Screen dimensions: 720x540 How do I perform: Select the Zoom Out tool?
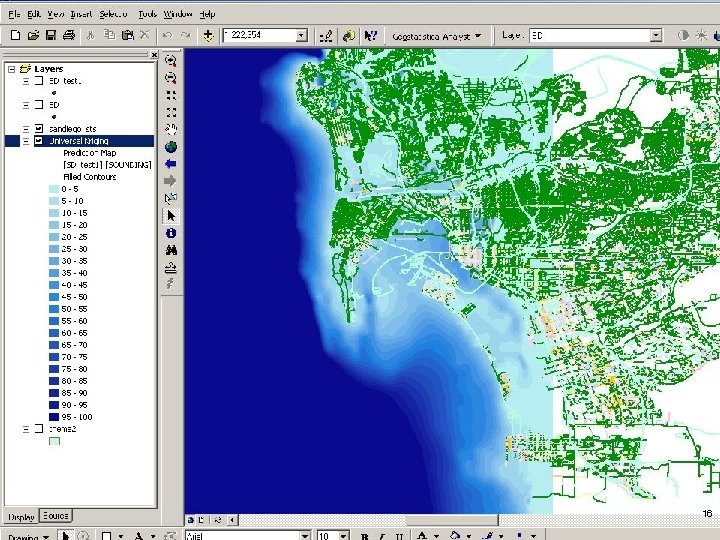pos(171,78)
